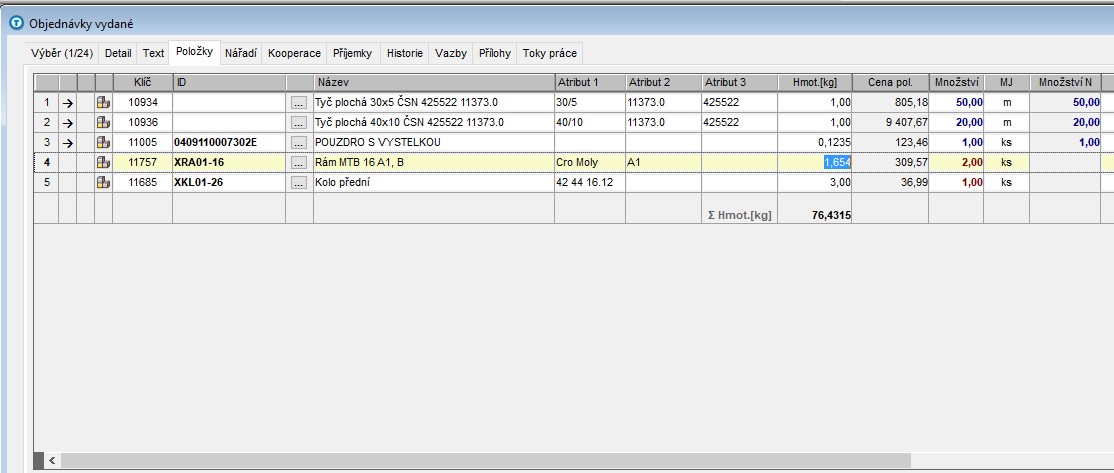
Task: Switch to the Nářadí tab
Action: 241,53
